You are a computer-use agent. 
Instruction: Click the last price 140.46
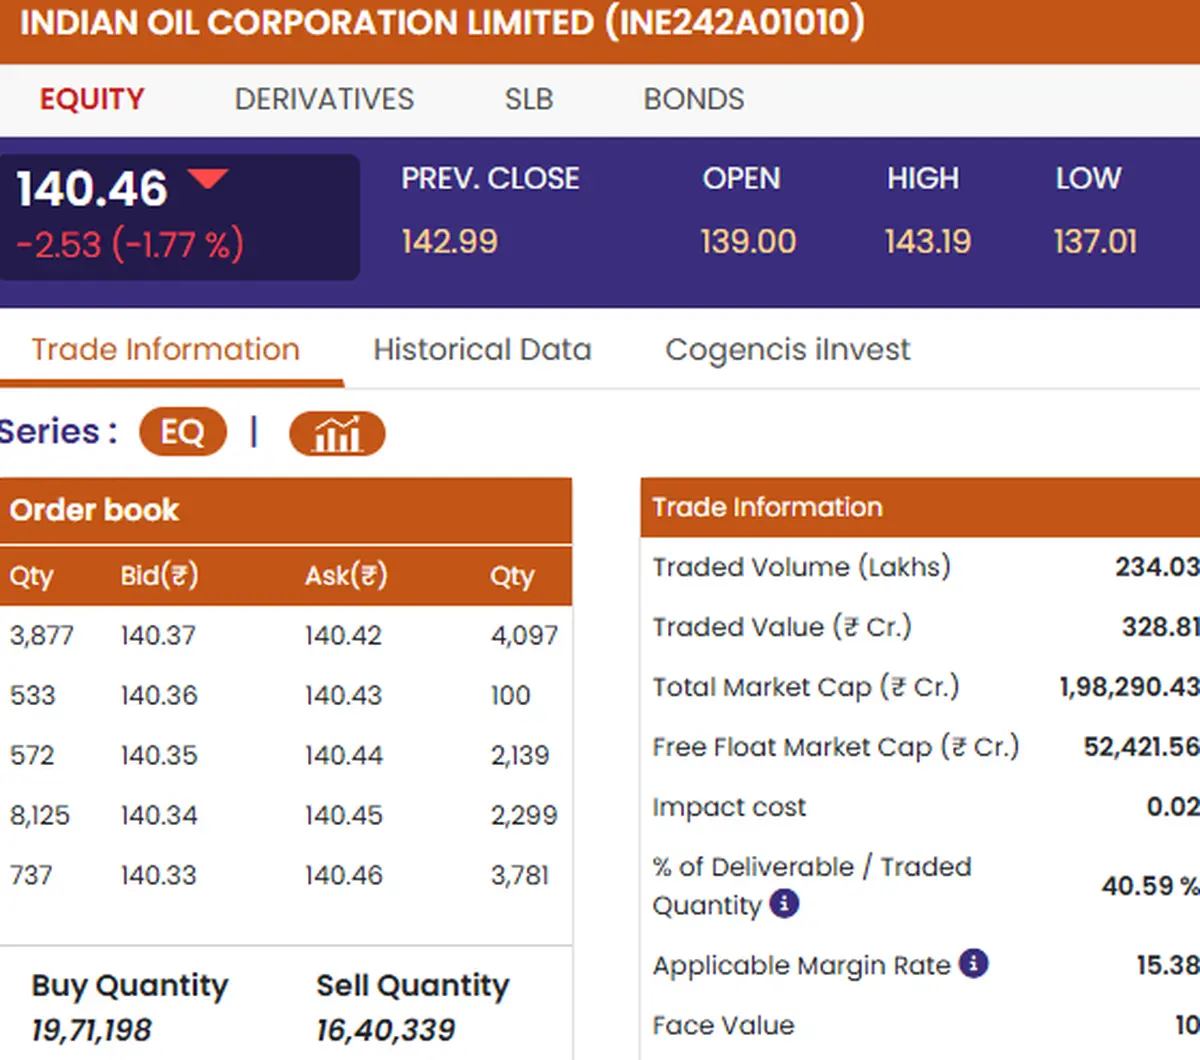pyautogui.click(x=92, y=189)
